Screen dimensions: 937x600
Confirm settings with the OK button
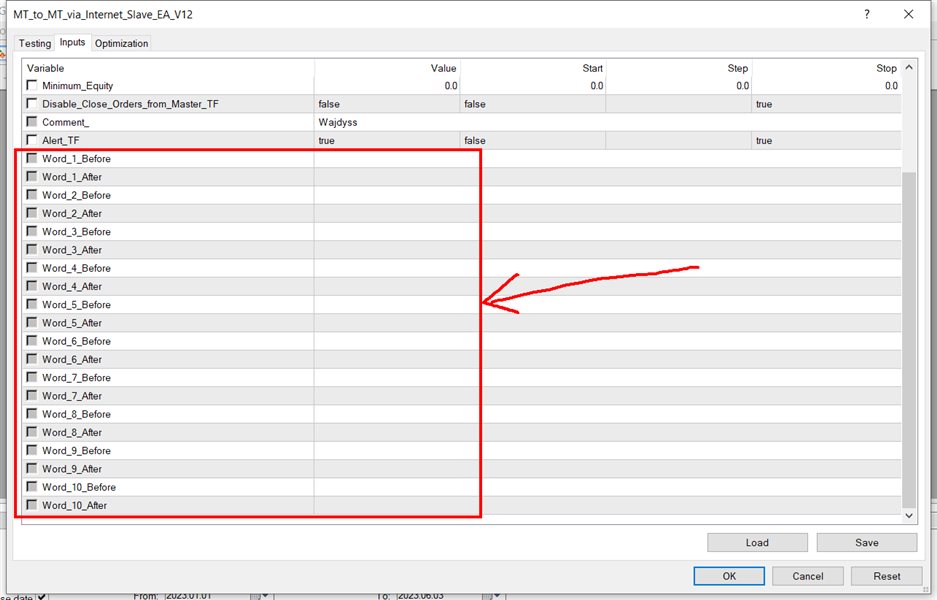click(729, 576)
